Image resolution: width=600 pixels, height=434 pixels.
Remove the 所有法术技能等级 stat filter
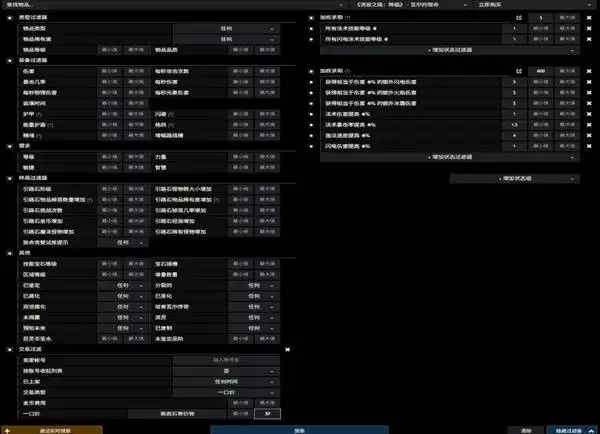pos(589,28)
